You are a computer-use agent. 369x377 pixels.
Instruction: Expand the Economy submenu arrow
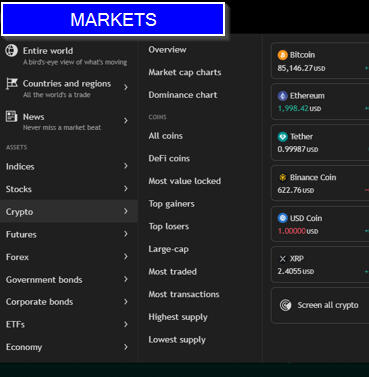pyautogui.click(x=126, y=347)
